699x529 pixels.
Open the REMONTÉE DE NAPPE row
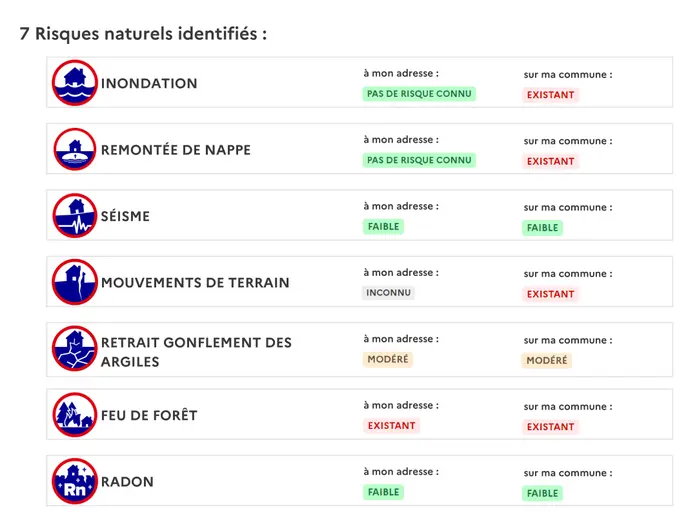(x=359, y=149)
